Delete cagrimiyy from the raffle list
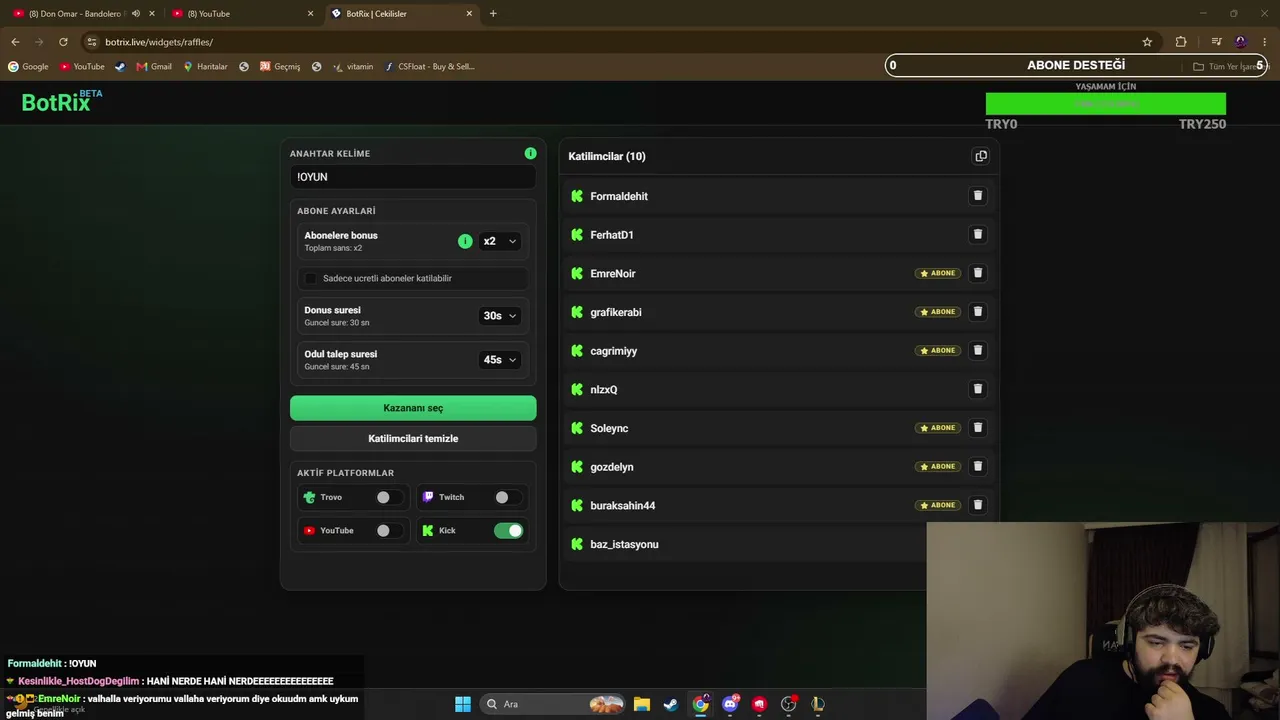Image resolution: width=1280 pixels, height=720 pixels. tap(978, 350)
